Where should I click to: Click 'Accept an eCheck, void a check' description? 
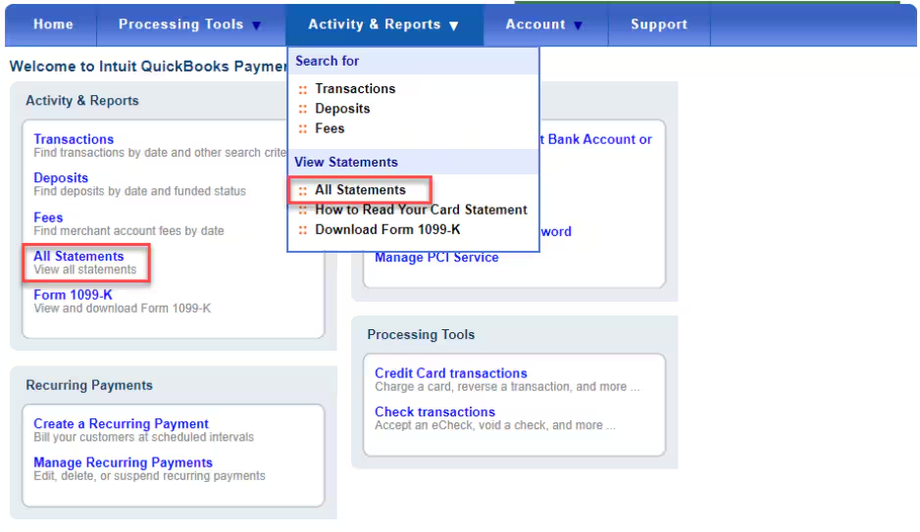pyautogui.click(x=495, y=426)
